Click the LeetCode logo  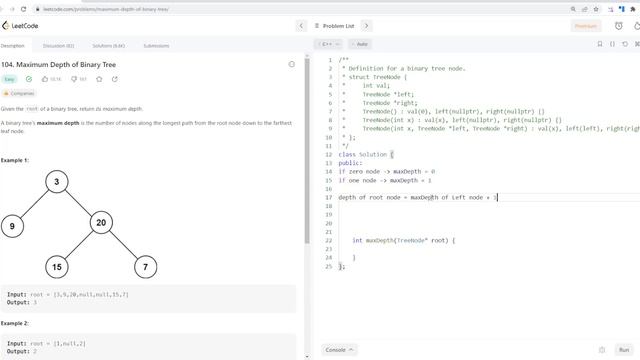pyautogui.click(x=20, y=26)
